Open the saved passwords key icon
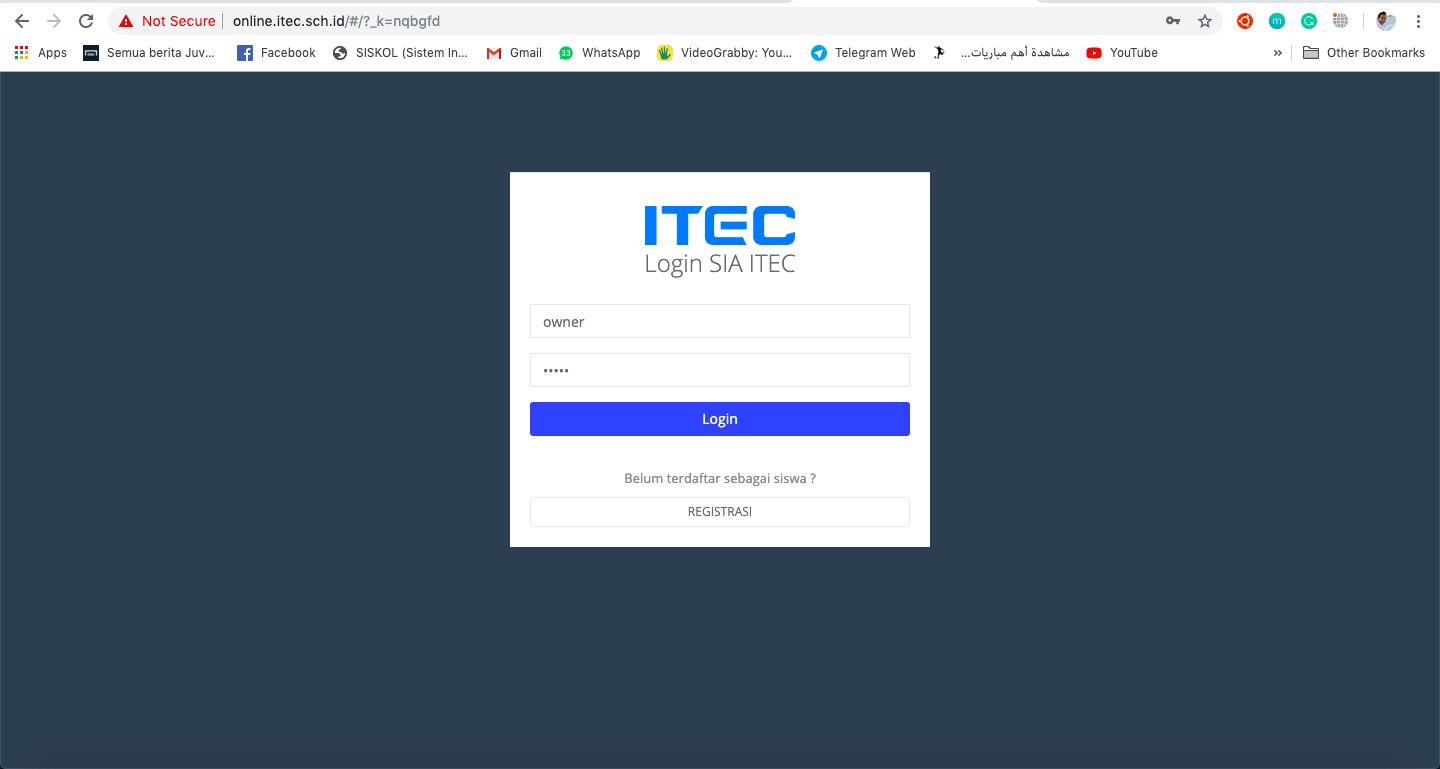The image size is (1440, 769). 1173,21
